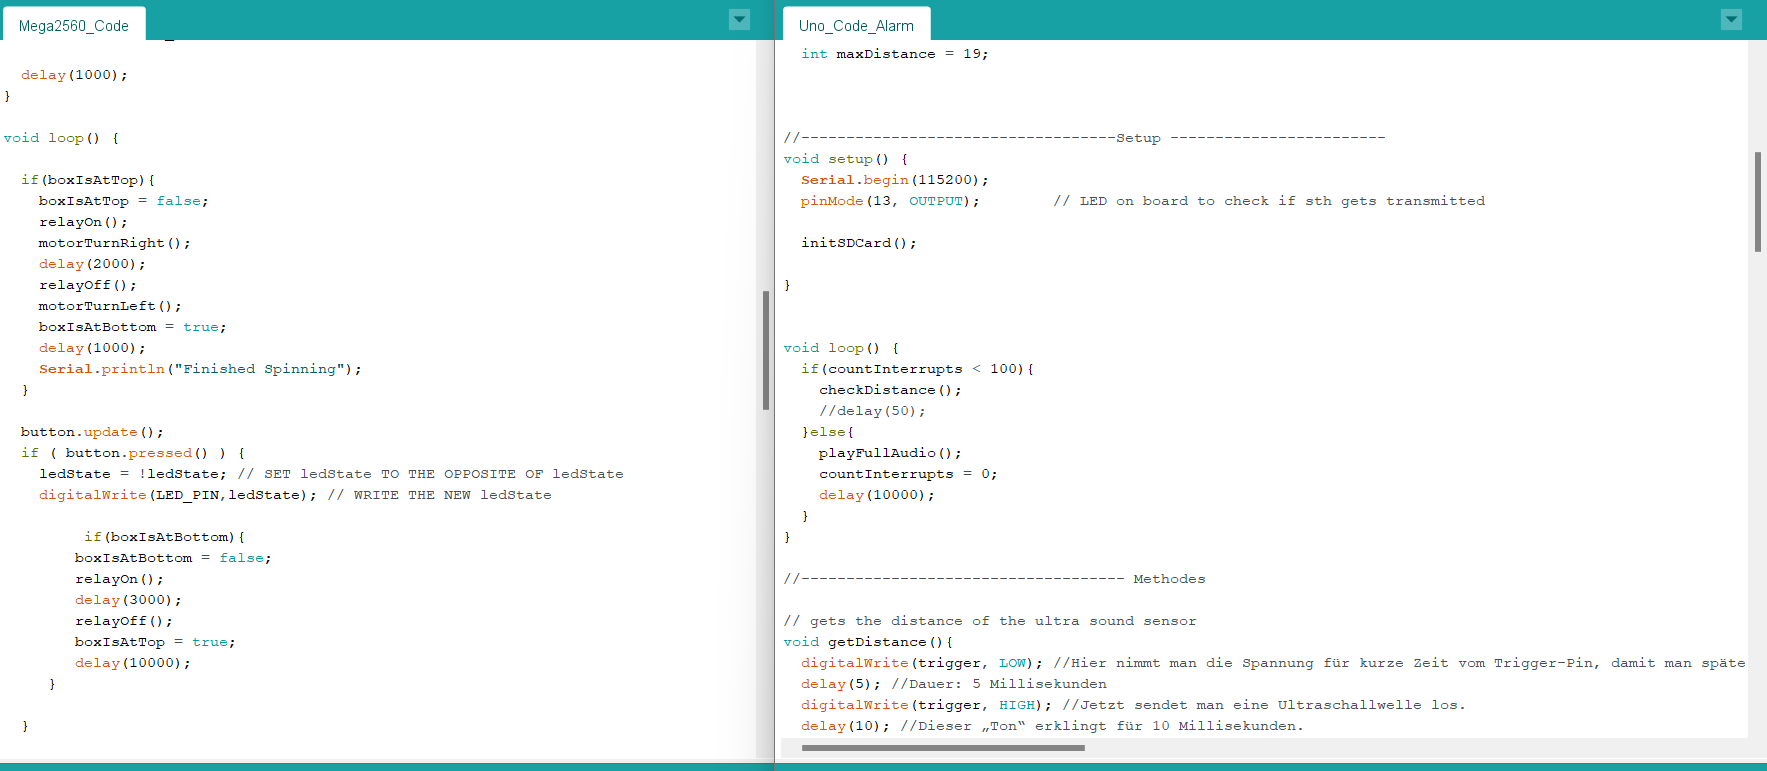Viewport: 1767px width, 771px height.
Task: Click 'if ( button.pressed() ) {' line
Action: (x=133, y=453)
